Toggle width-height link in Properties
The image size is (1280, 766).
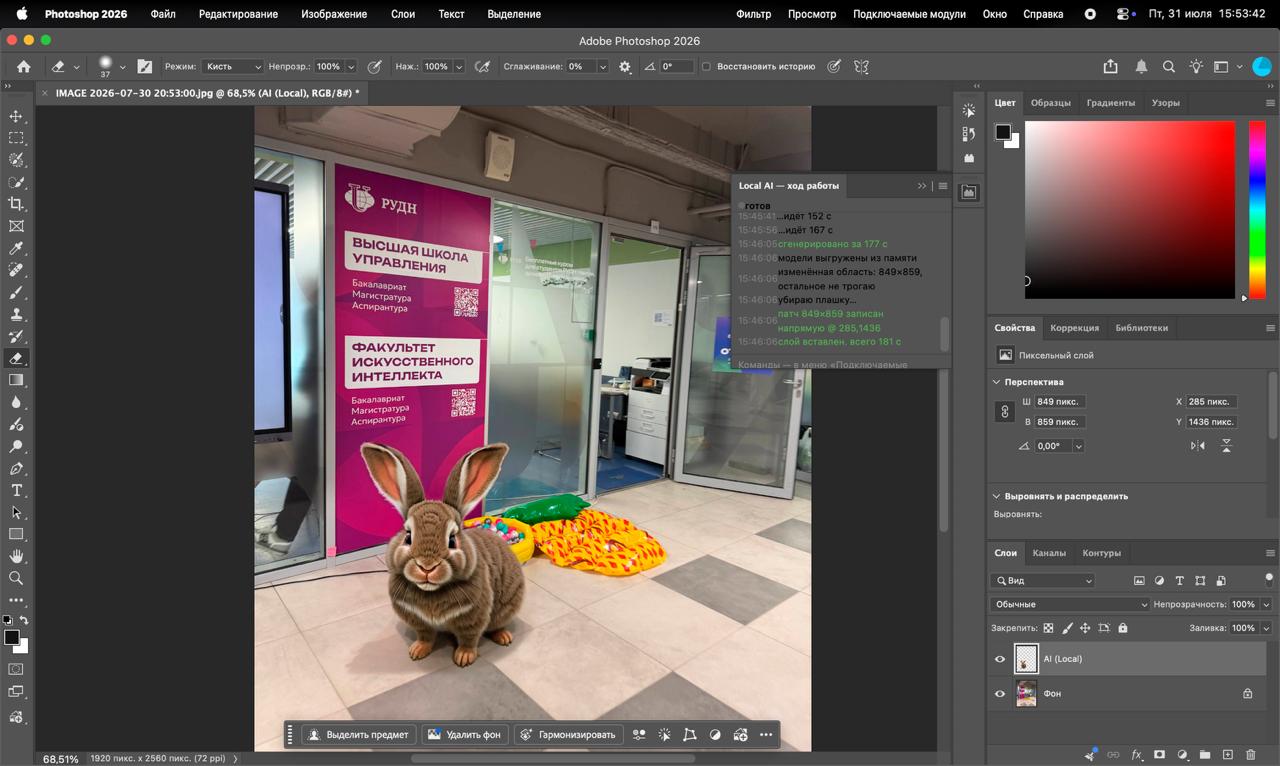(1006, 412)
